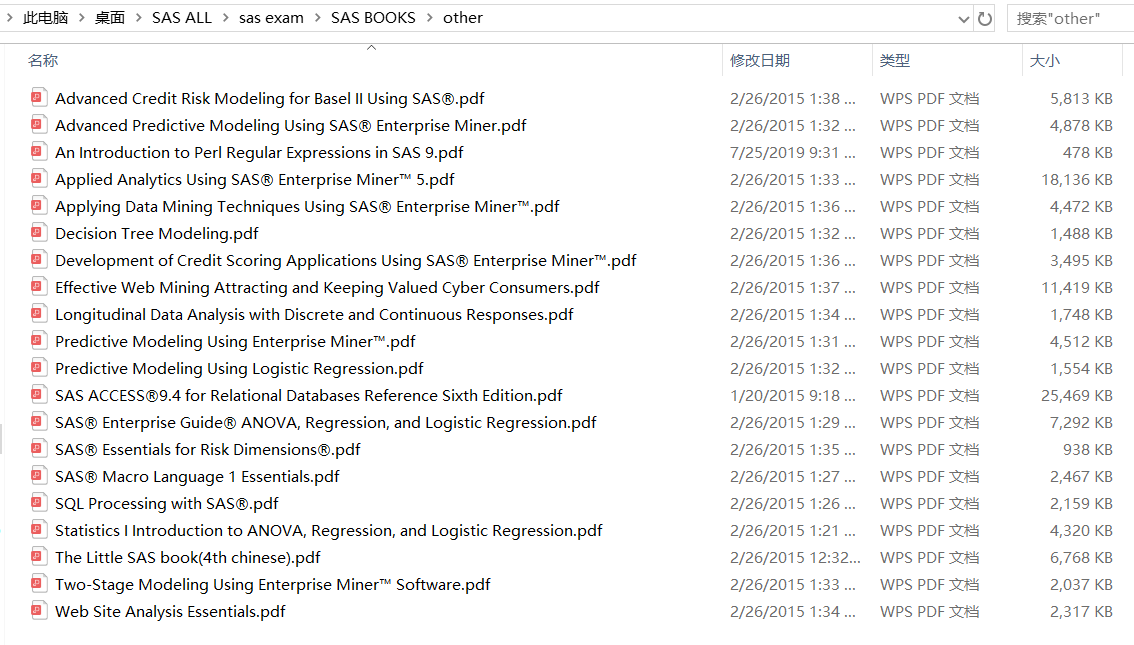Click PDF icon of Advanced Credit Risk Modeling file

pyautogui.click(x=39, y=97)
